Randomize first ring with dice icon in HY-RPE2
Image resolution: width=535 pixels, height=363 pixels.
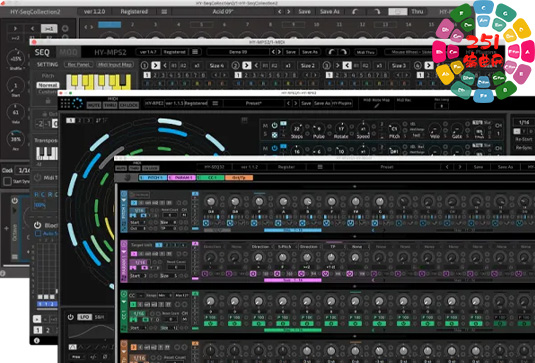pyautogui.click(x=274, y=135)
